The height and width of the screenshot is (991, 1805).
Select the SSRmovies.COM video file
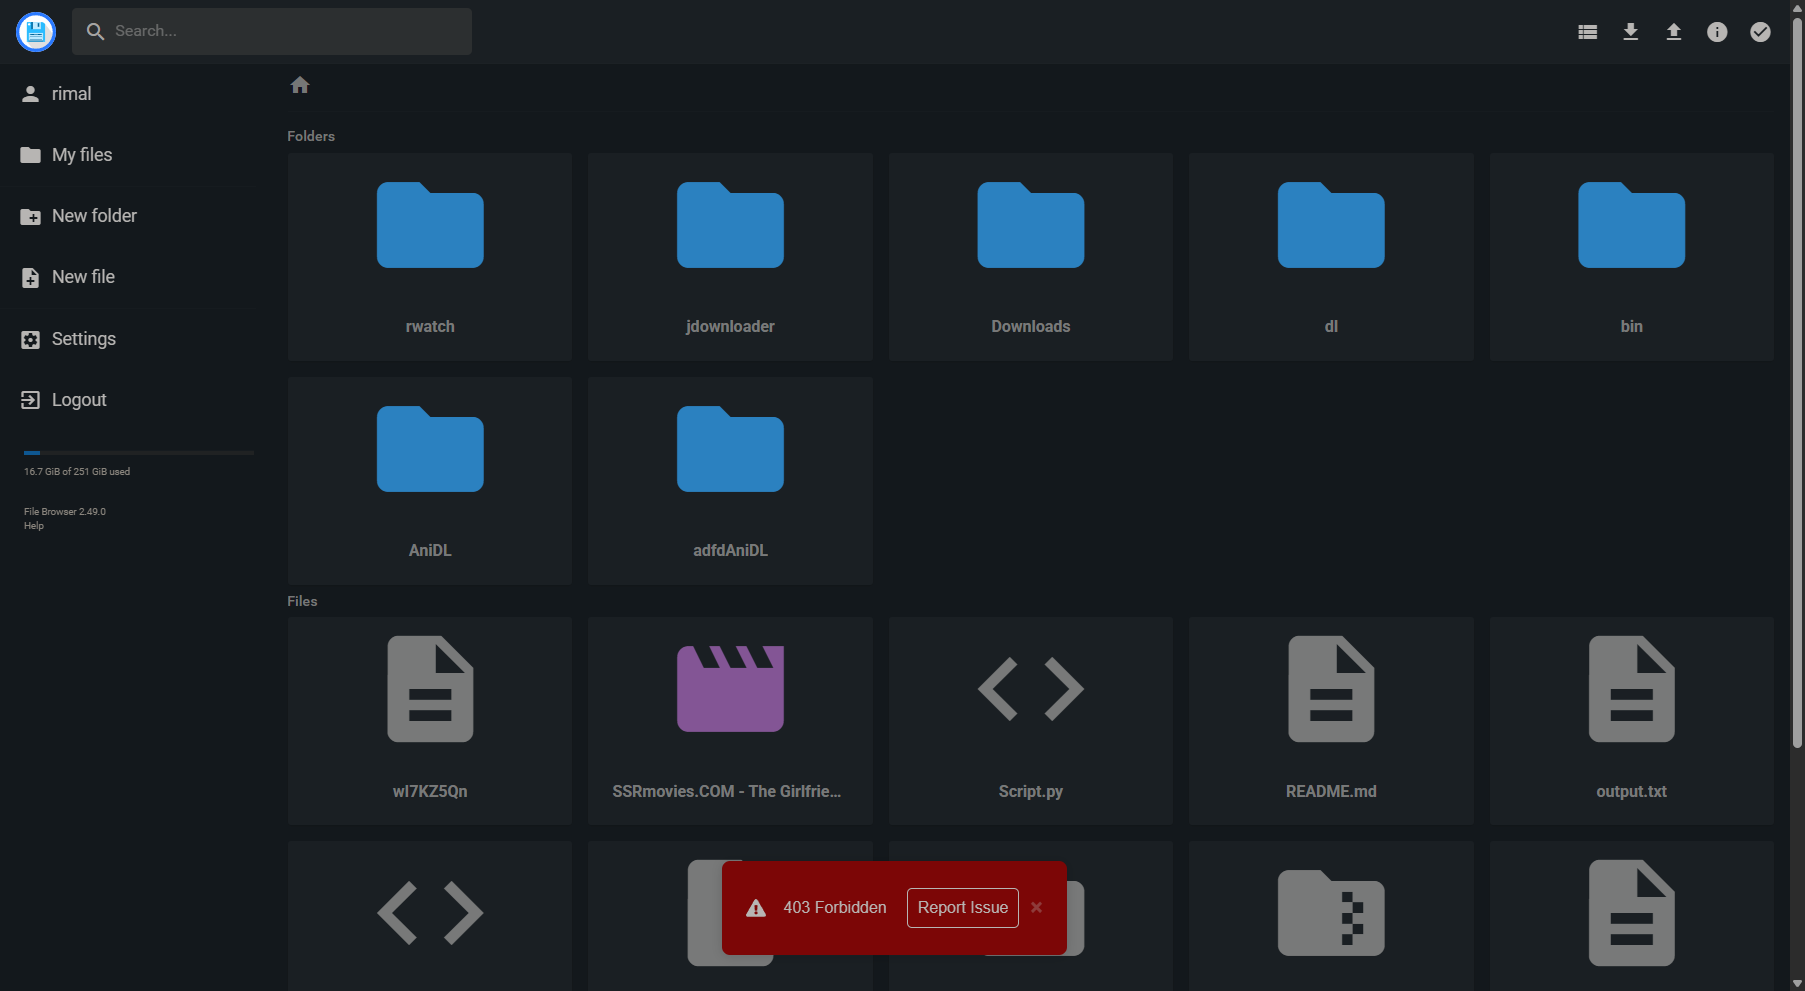click(x=730, y=721)
